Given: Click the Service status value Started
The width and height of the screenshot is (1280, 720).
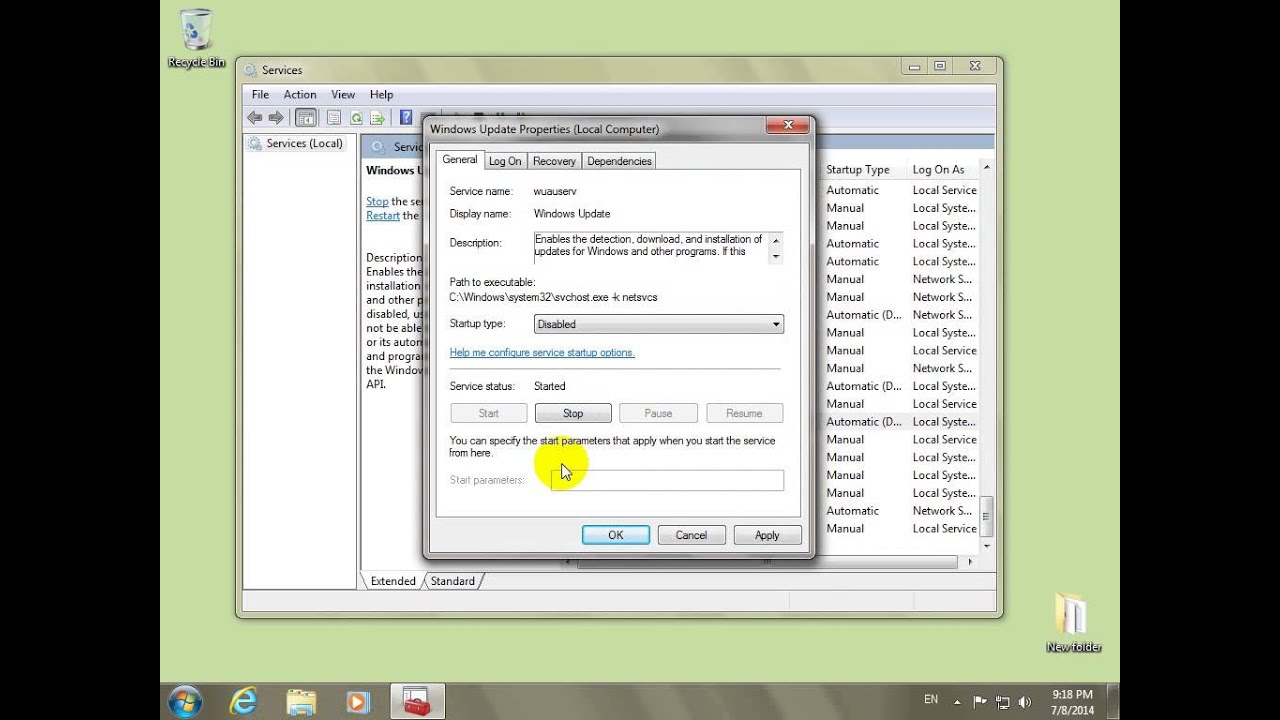Looking at the screenshot, I should tap(549, 386).
